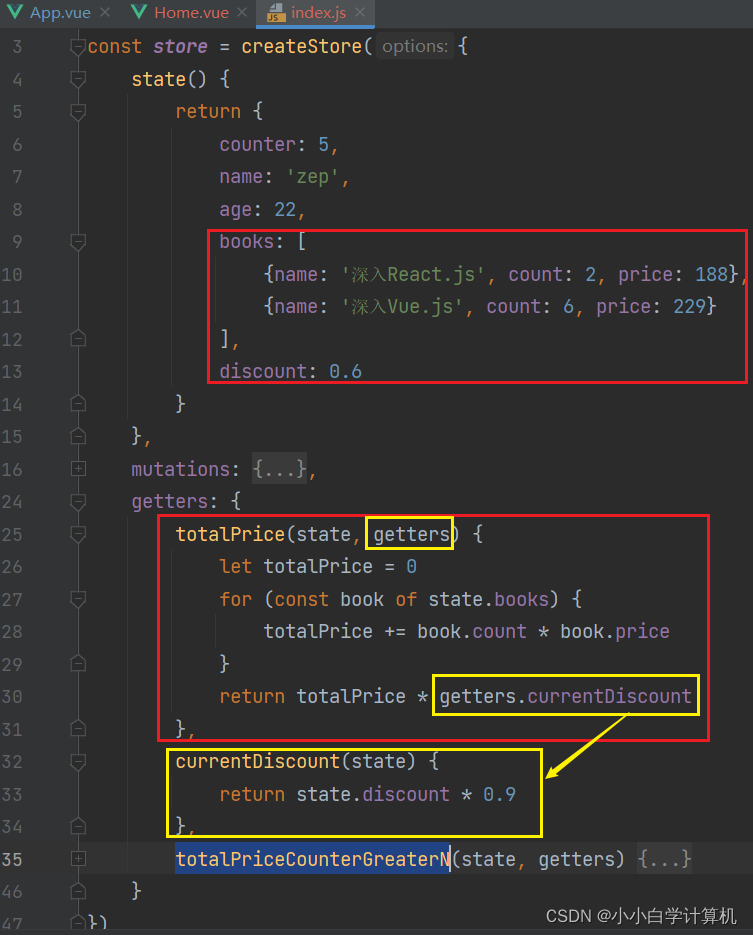The image size is (753, 935).
Task: Collapse the state() function at line 4
Action: [x=78, y=79]
